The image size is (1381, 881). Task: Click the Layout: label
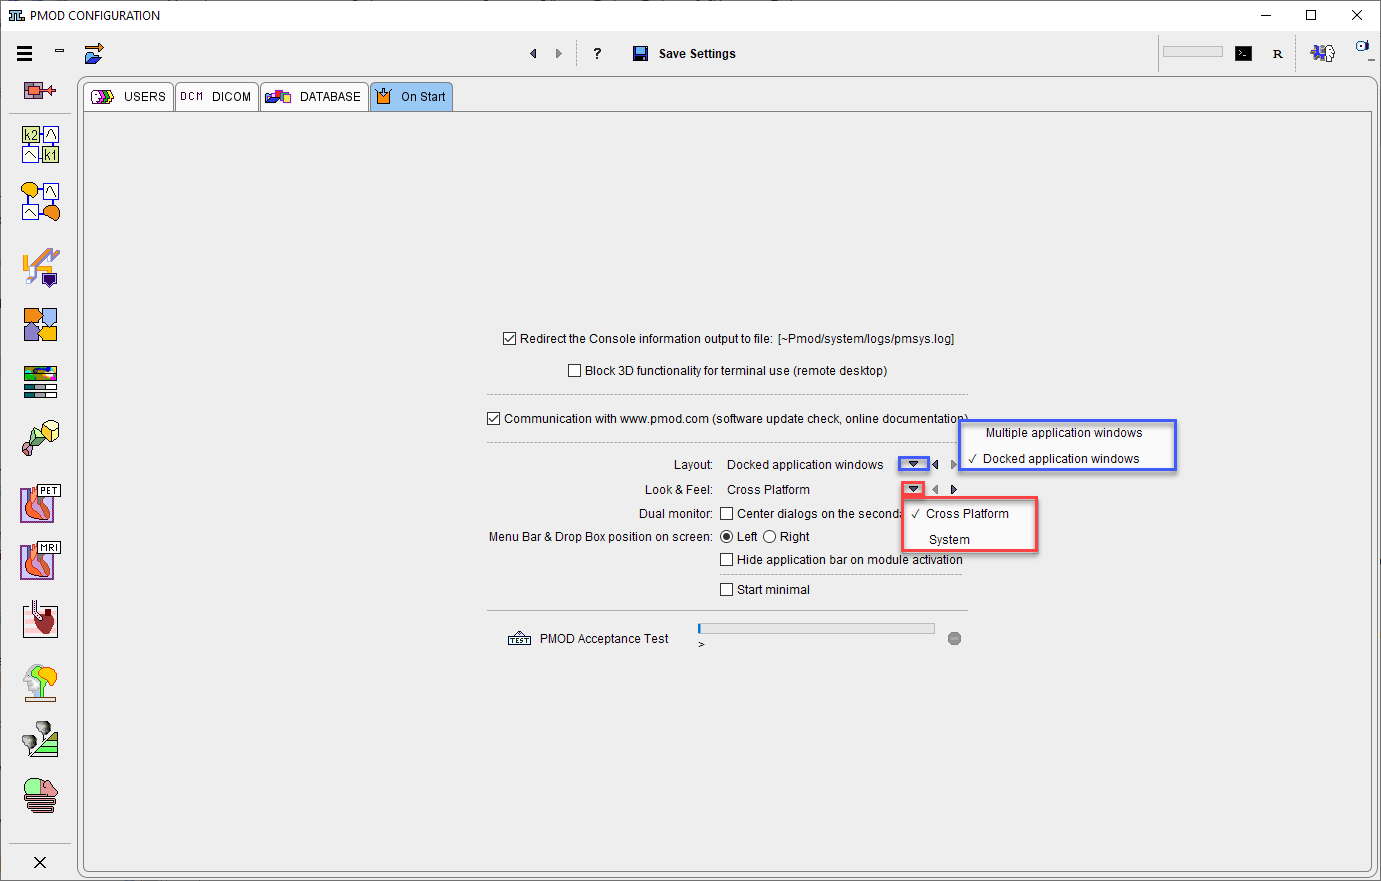pos(693,465)
